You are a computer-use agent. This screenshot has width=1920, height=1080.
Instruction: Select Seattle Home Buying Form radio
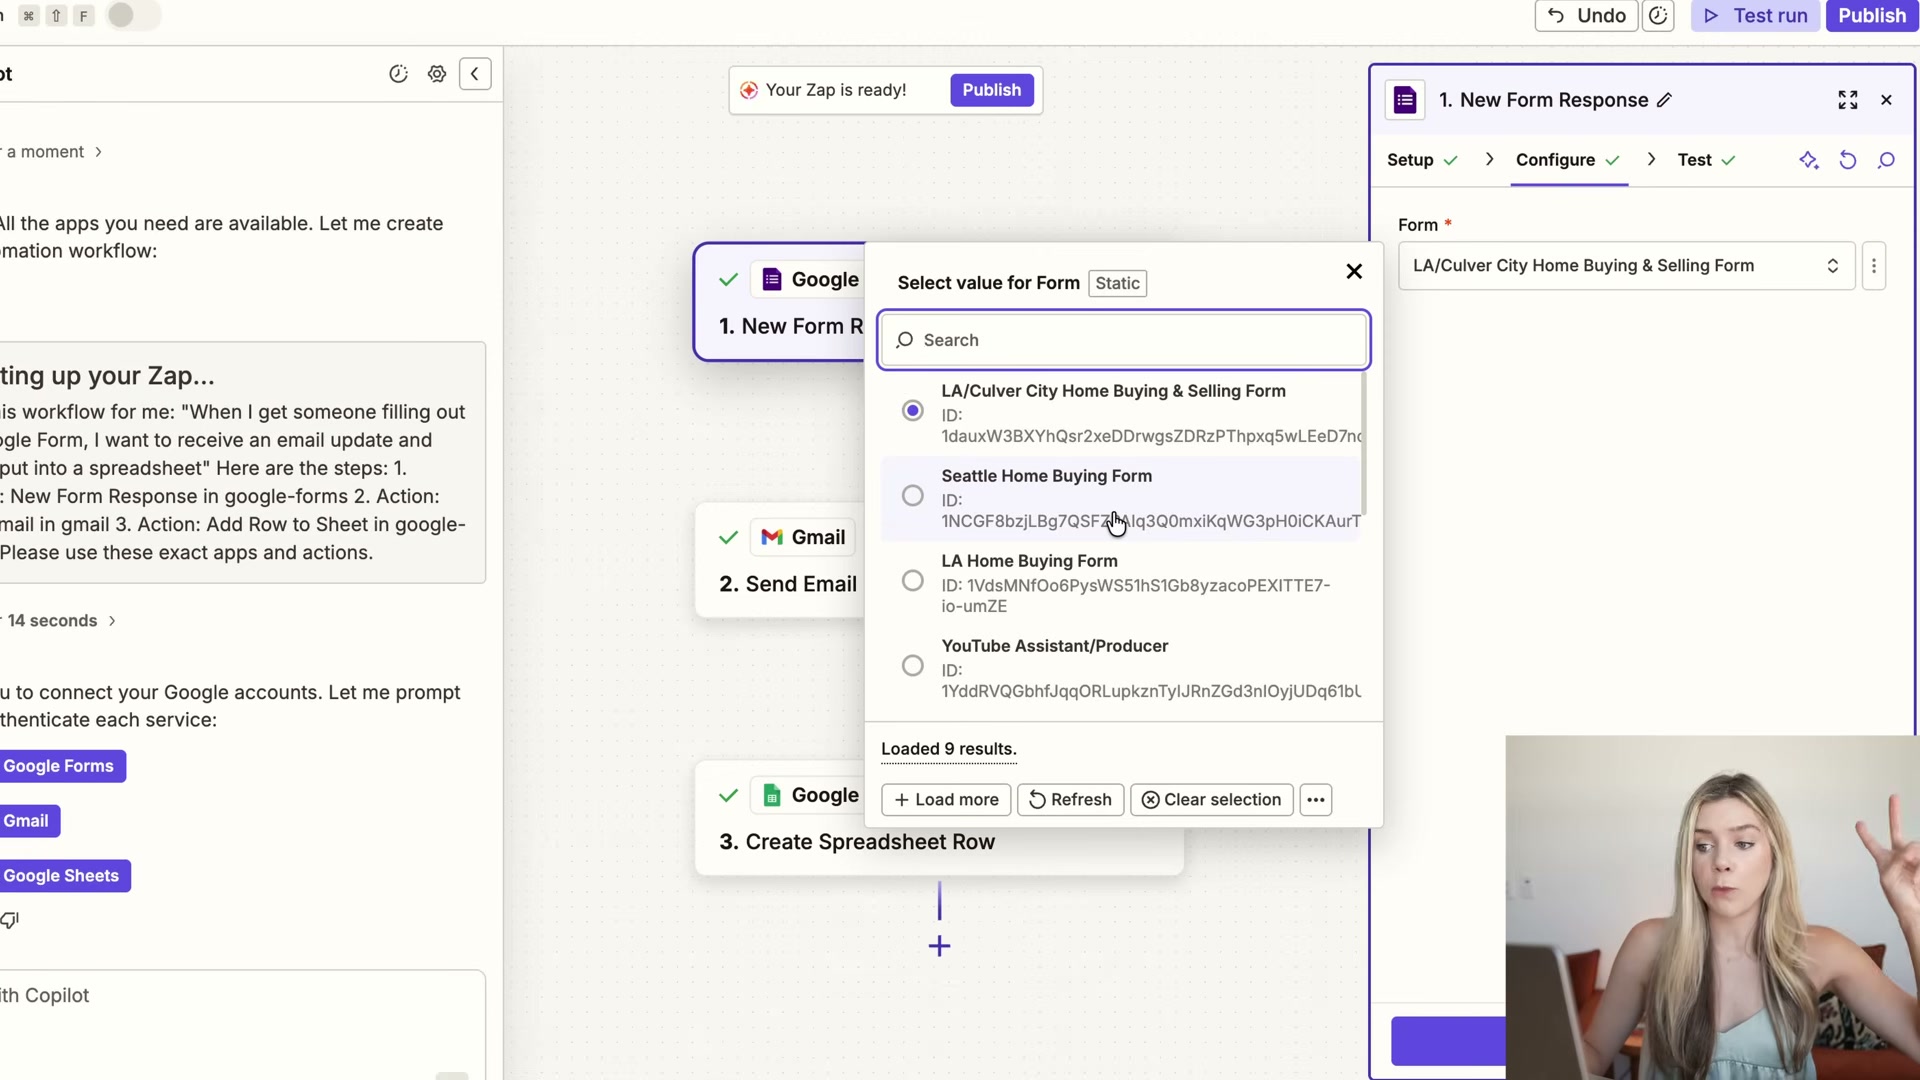[912, 496]
